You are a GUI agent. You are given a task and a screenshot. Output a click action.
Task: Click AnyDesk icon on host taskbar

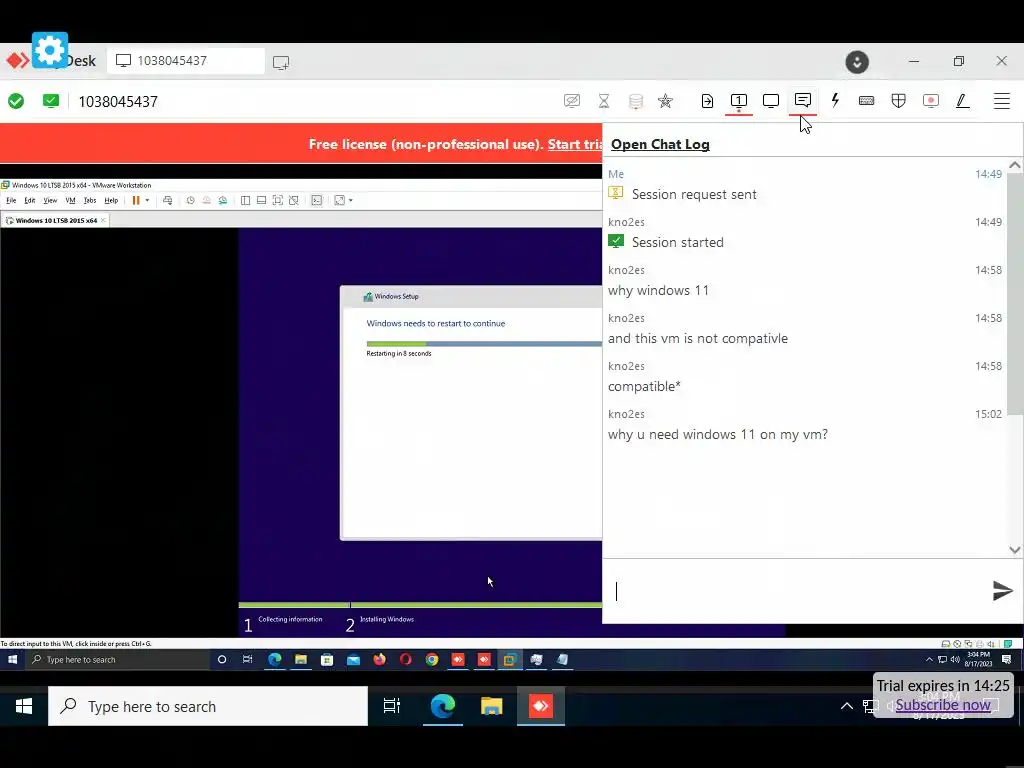(541, 706)
